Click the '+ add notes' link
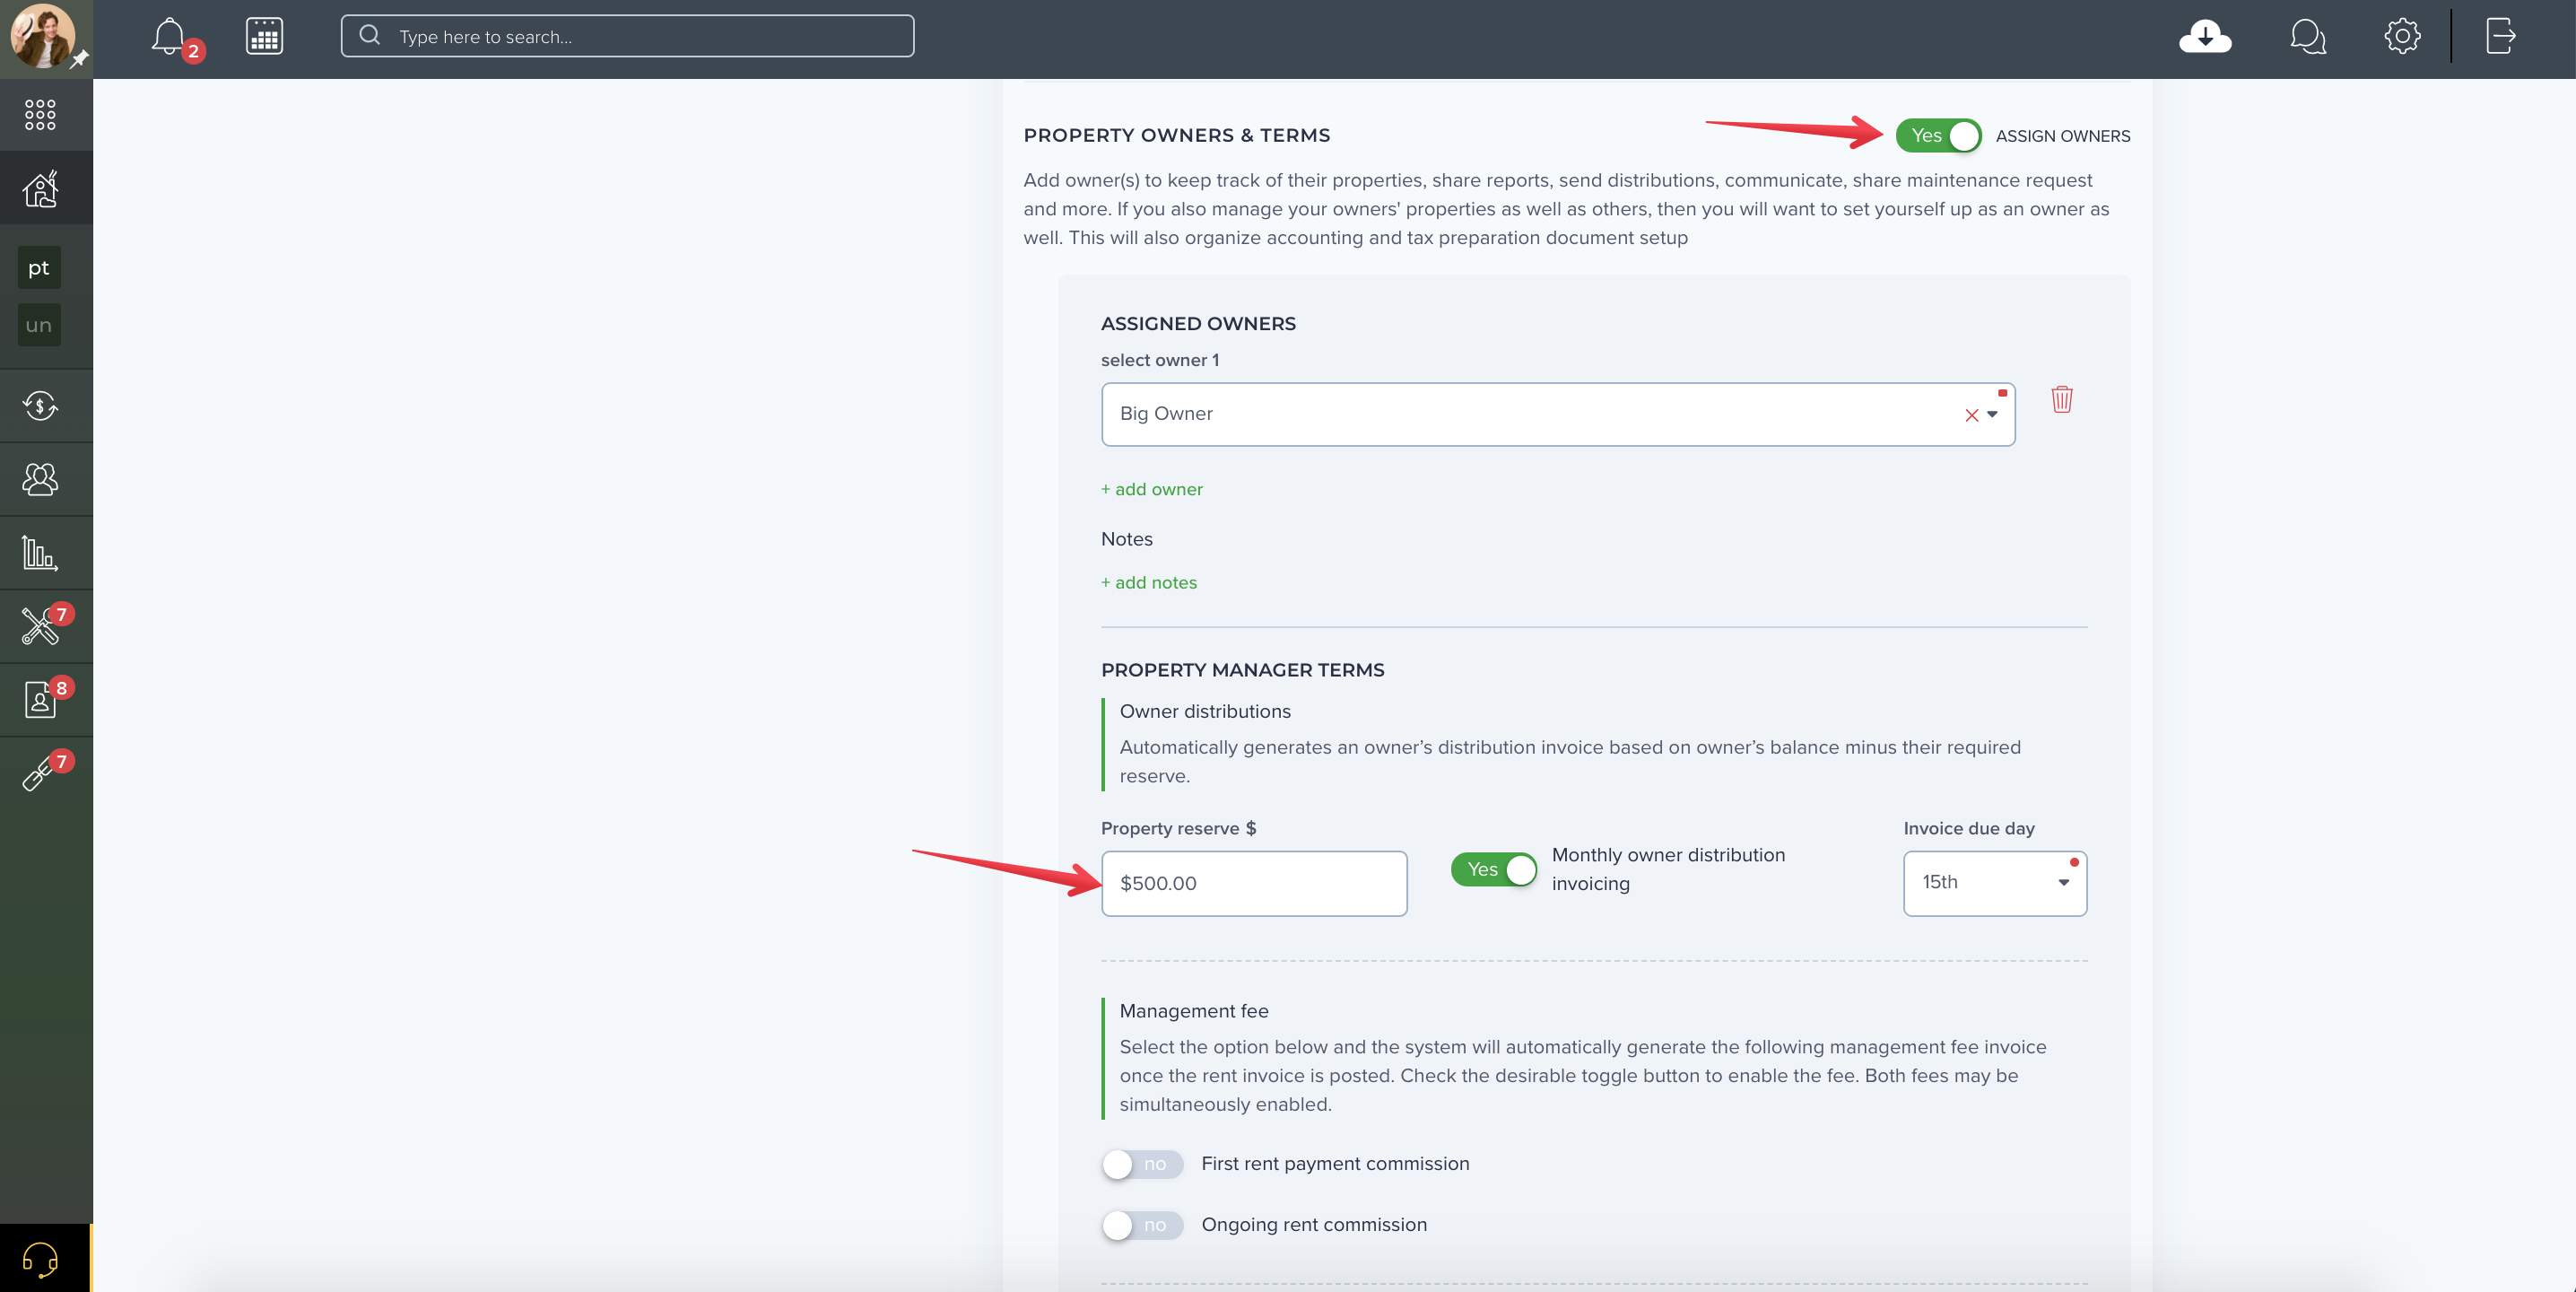The image size is (2576, 1292). pos(1149,583)
